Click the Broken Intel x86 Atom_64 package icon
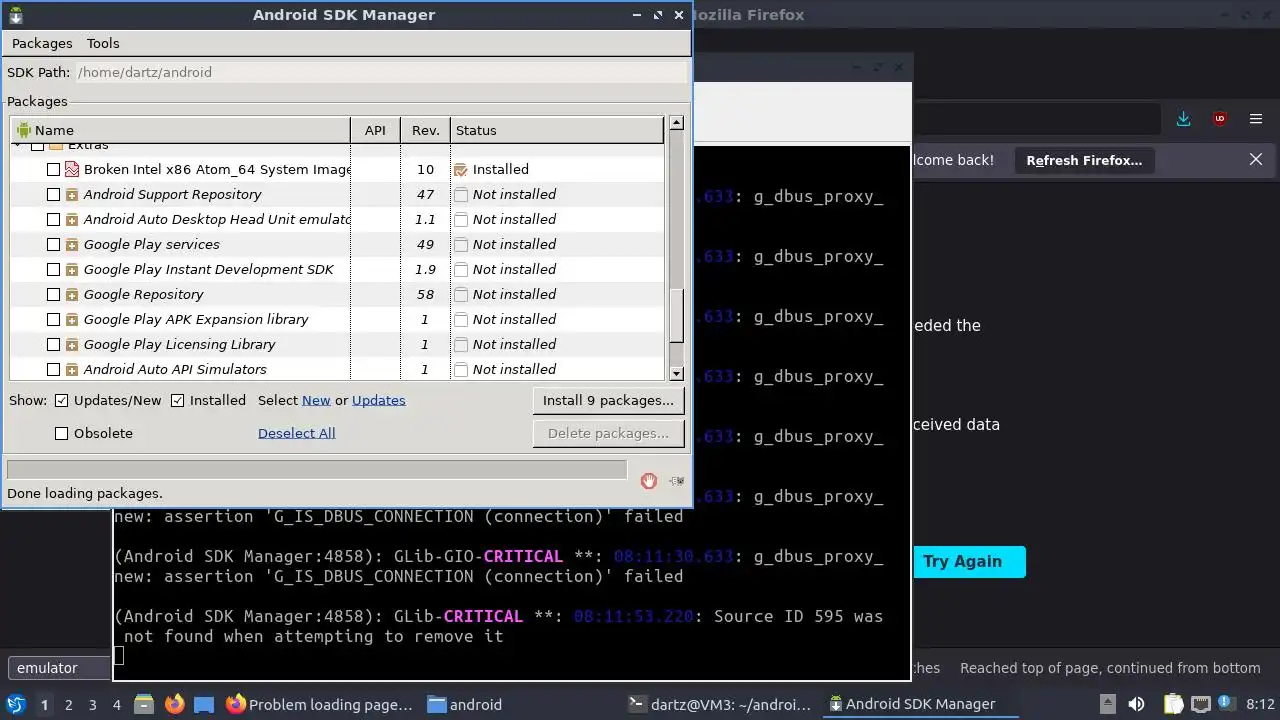 [x=72, y=170]
